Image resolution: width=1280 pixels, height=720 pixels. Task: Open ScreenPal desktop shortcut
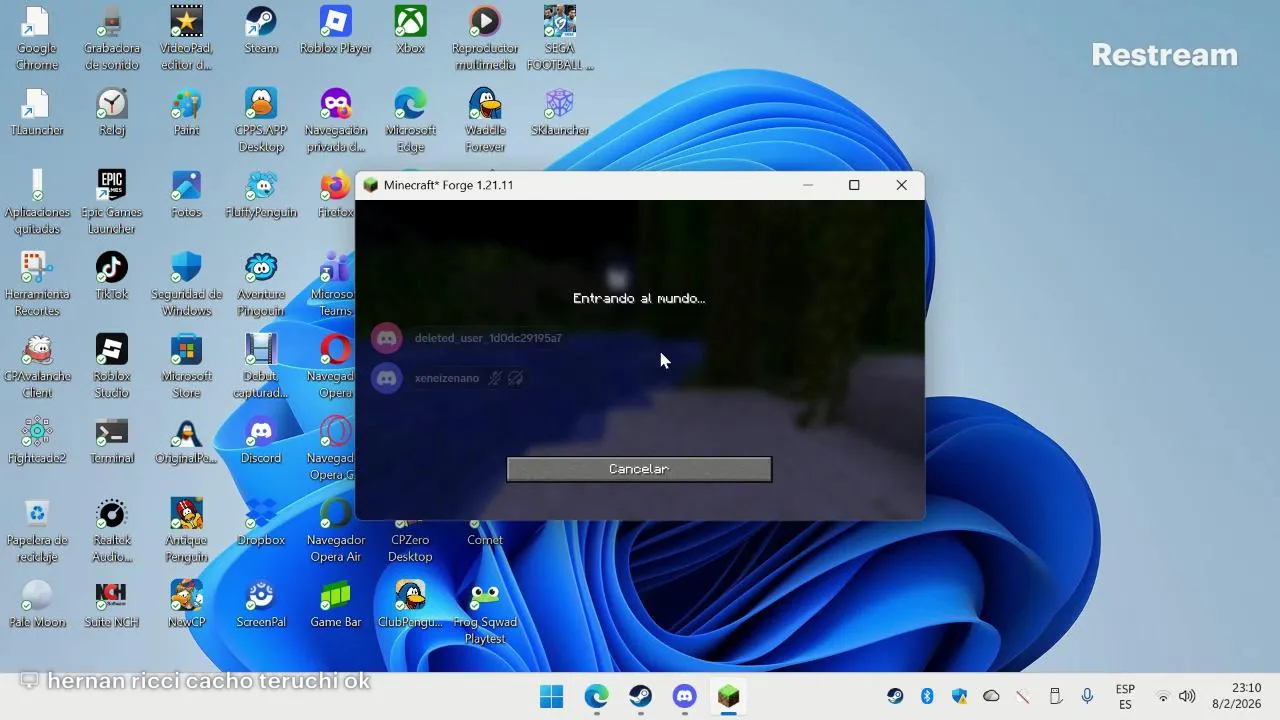[x=261, y=604]
